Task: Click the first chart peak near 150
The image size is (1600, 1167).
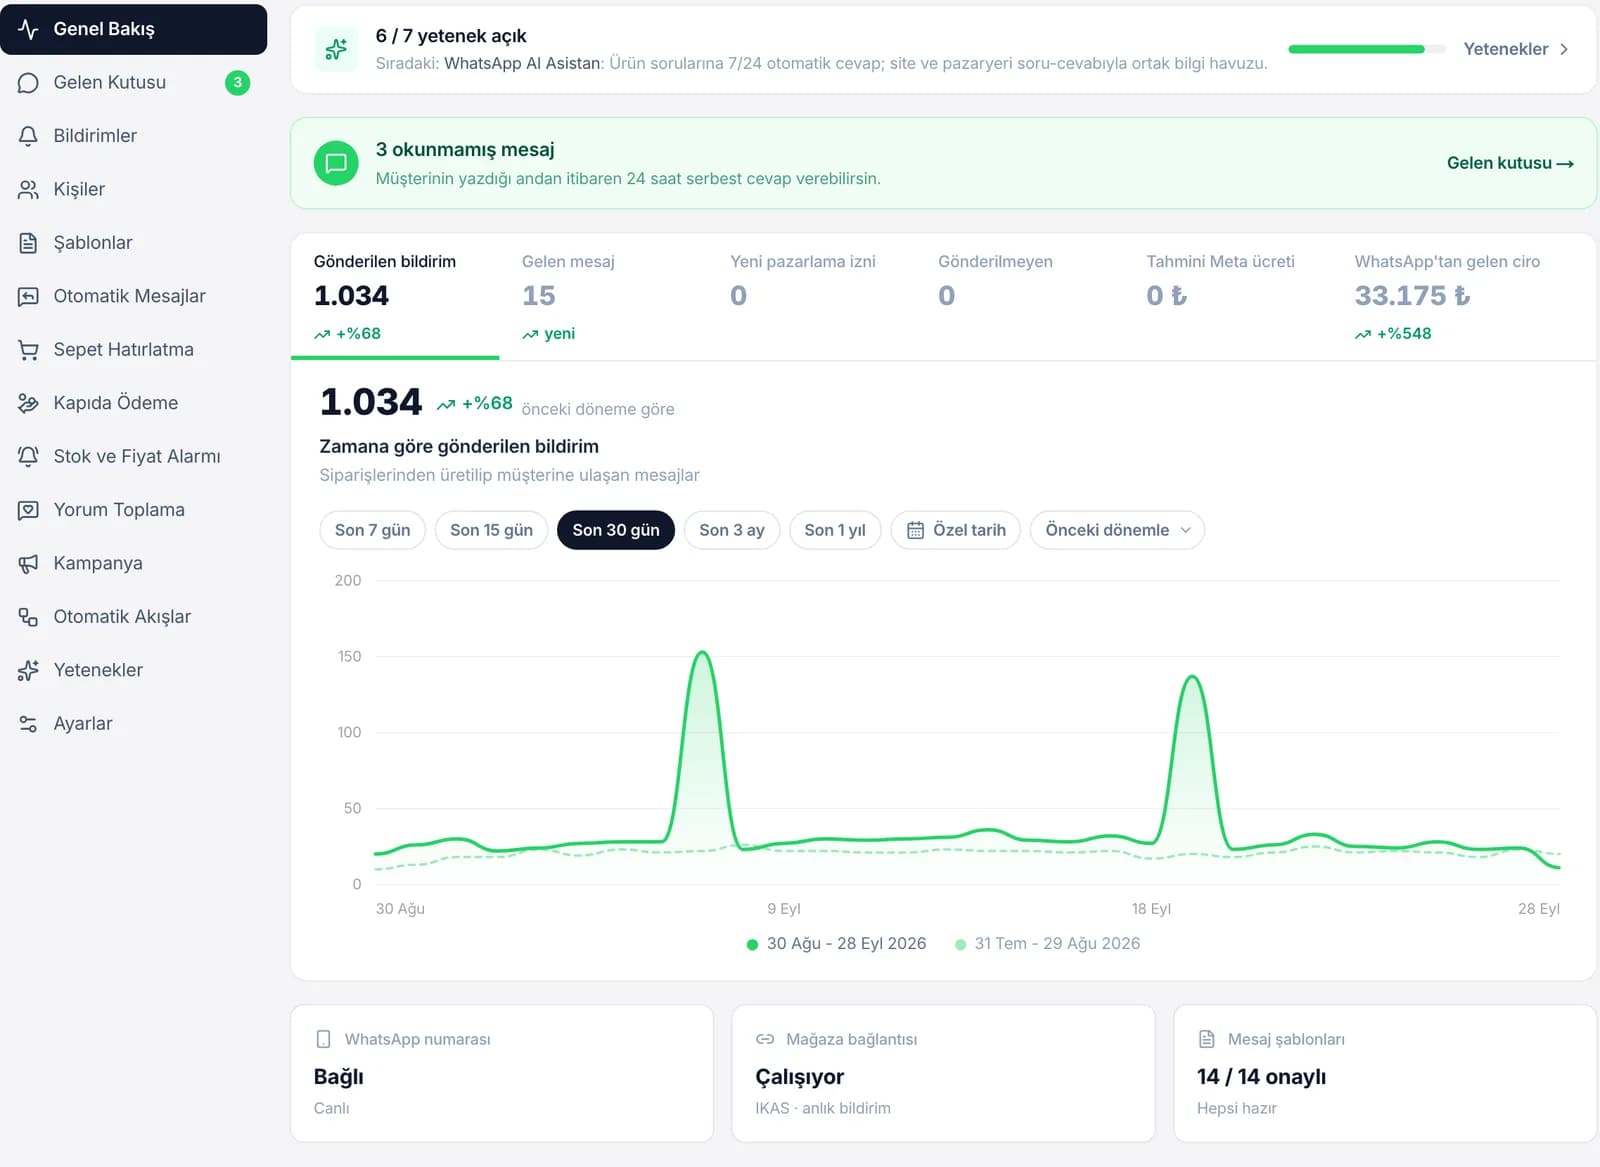Action: click(703, 653)
